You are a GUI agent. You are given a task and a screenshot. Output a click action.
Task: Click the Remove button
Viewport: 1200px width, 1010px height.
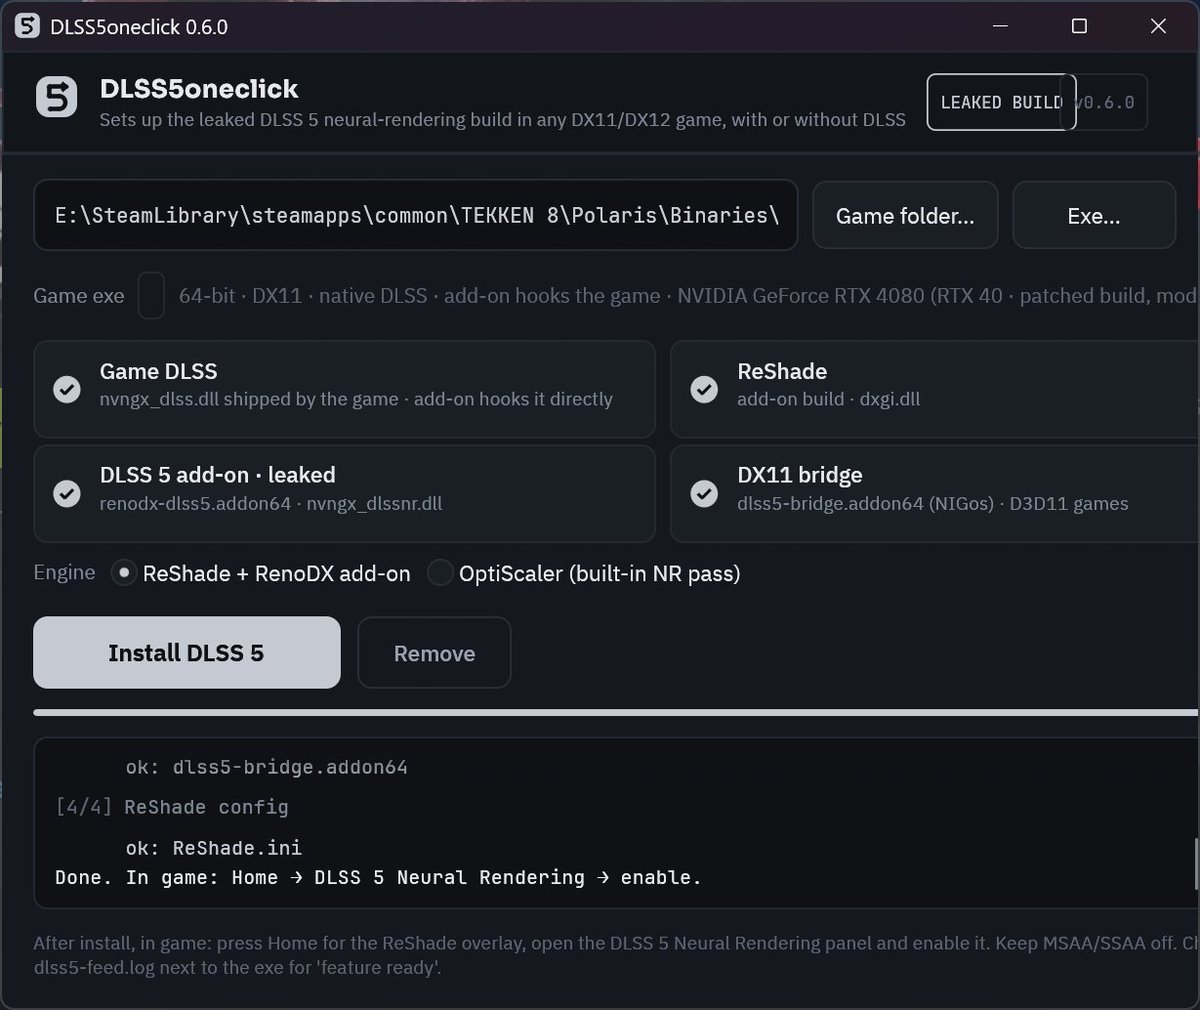(434, 653)
